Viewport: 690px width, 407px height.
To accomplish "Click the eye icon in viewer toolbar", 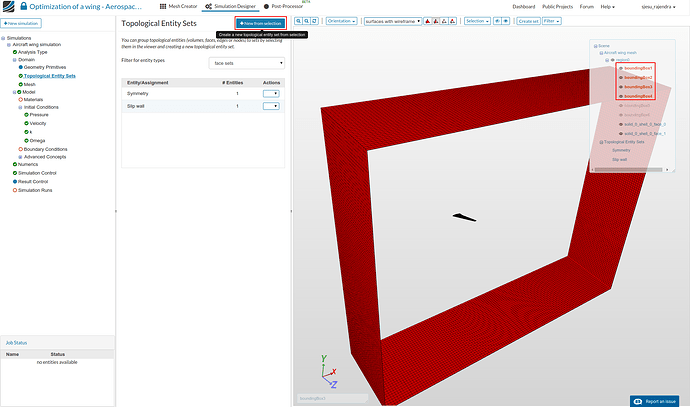I will (x=506, y=20).
